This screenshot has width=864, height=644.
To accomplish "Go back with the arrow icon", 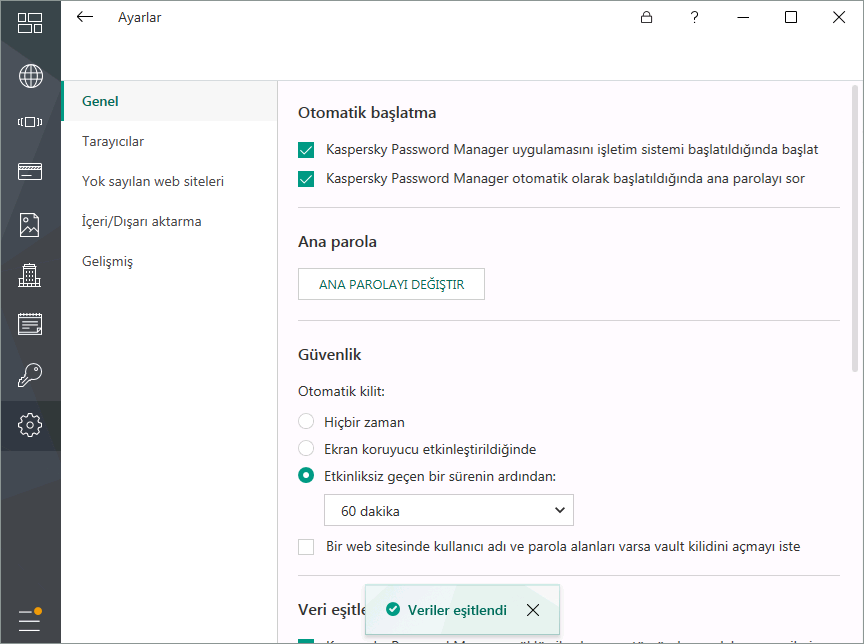I will pos(85,17).
